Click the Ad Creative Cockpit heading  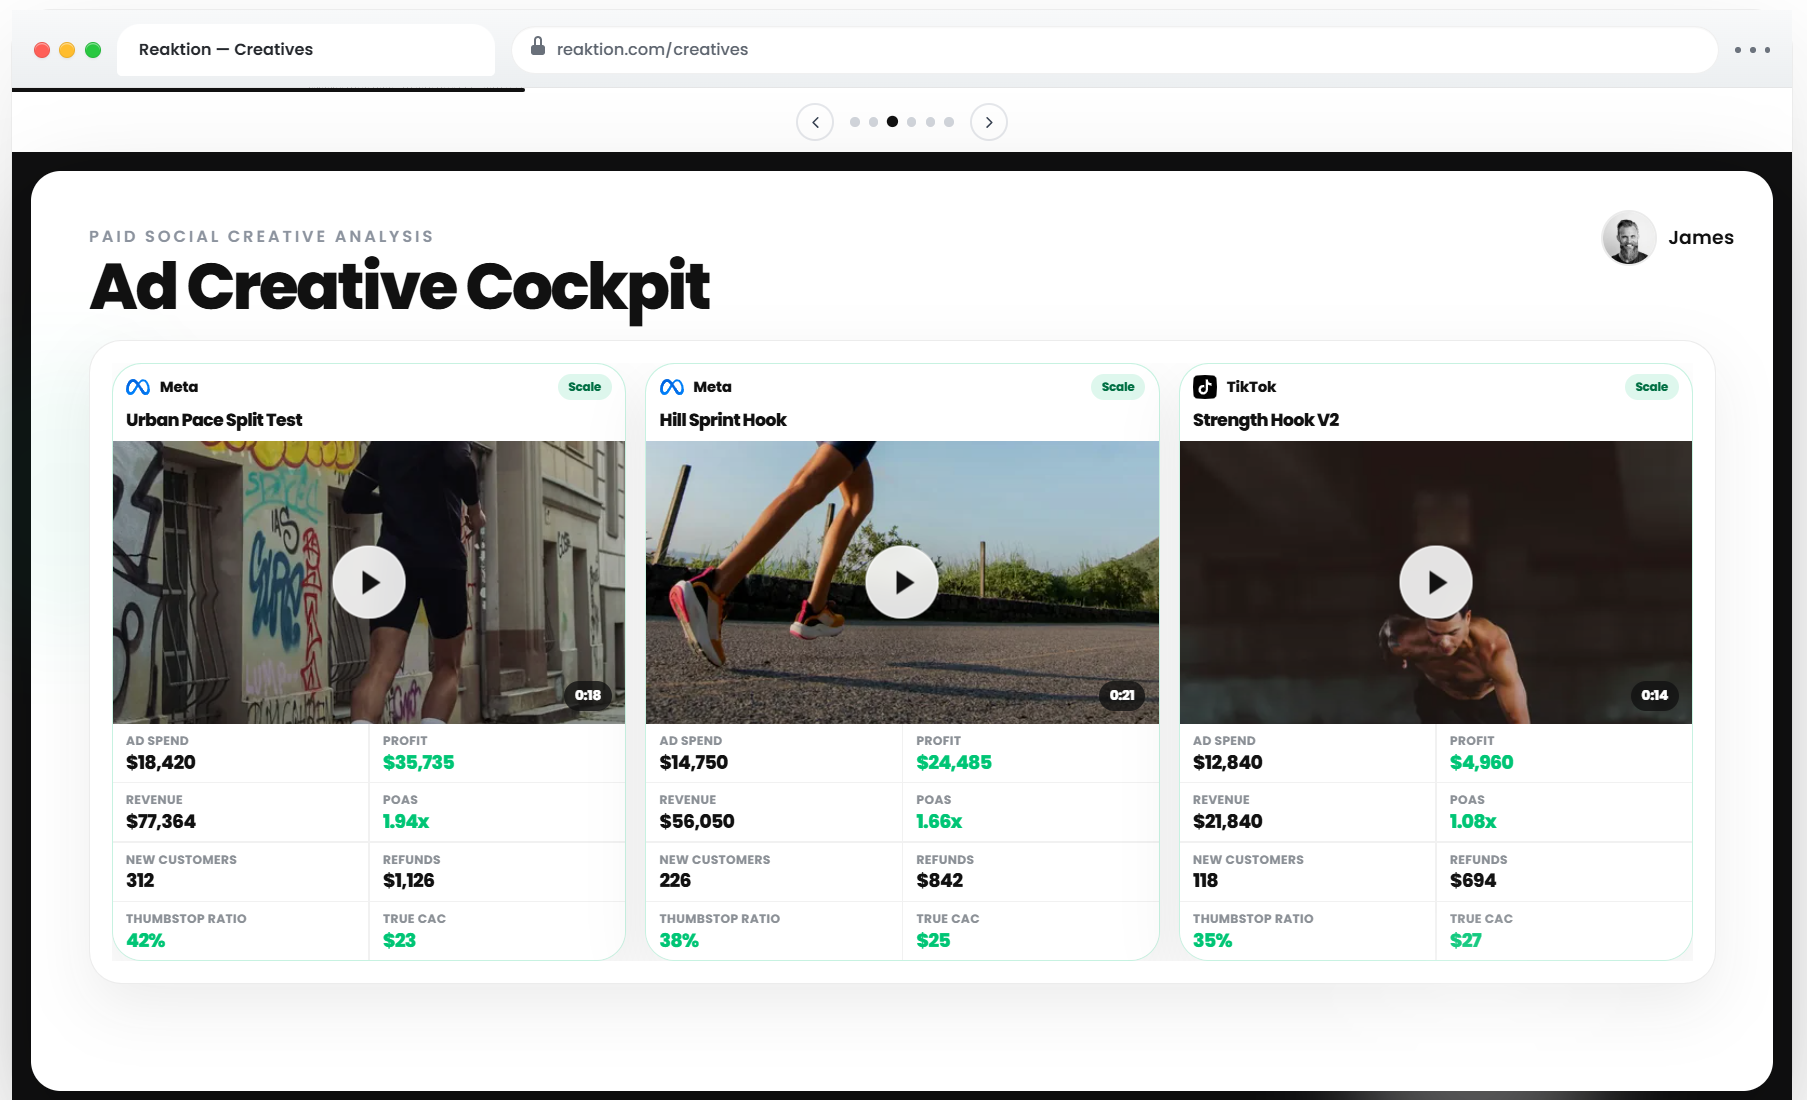(x=400, y=288)
